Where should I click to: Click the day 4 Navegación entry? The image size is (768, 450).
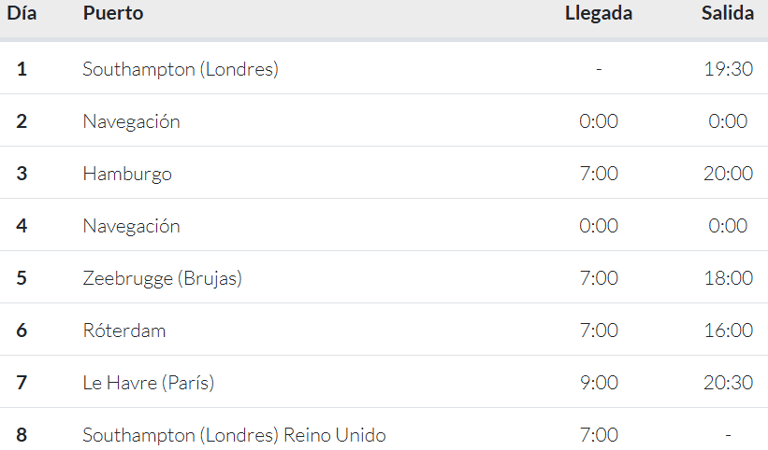[x=131, y=226]
